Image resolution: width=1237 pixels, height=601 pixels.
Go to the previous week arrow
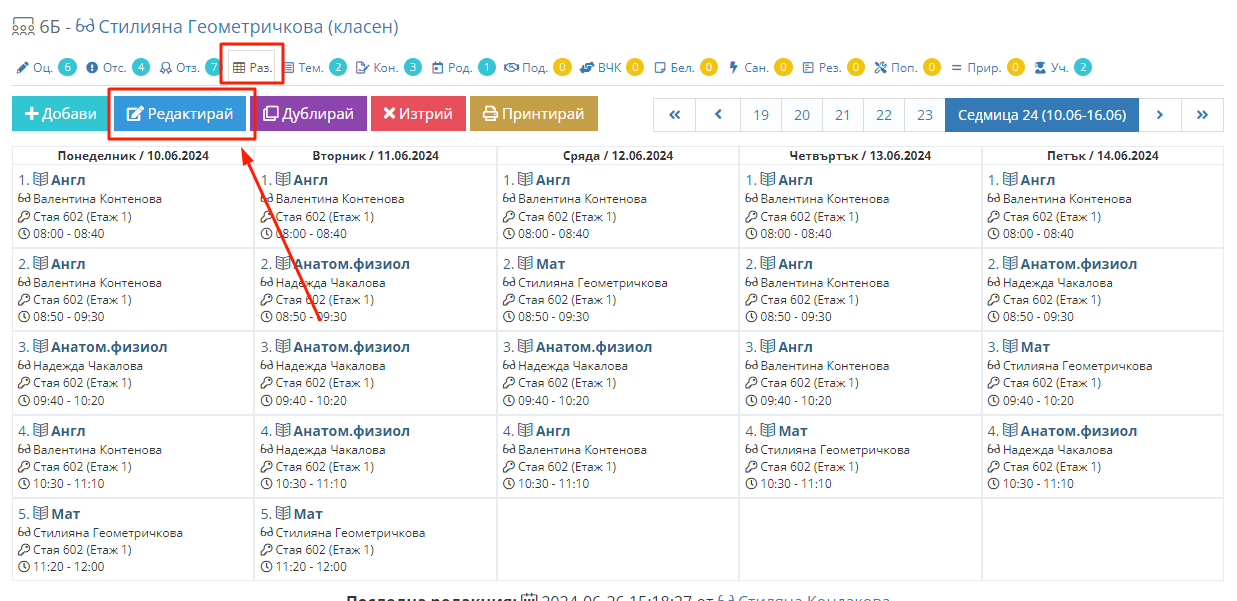tap(718, 115)
